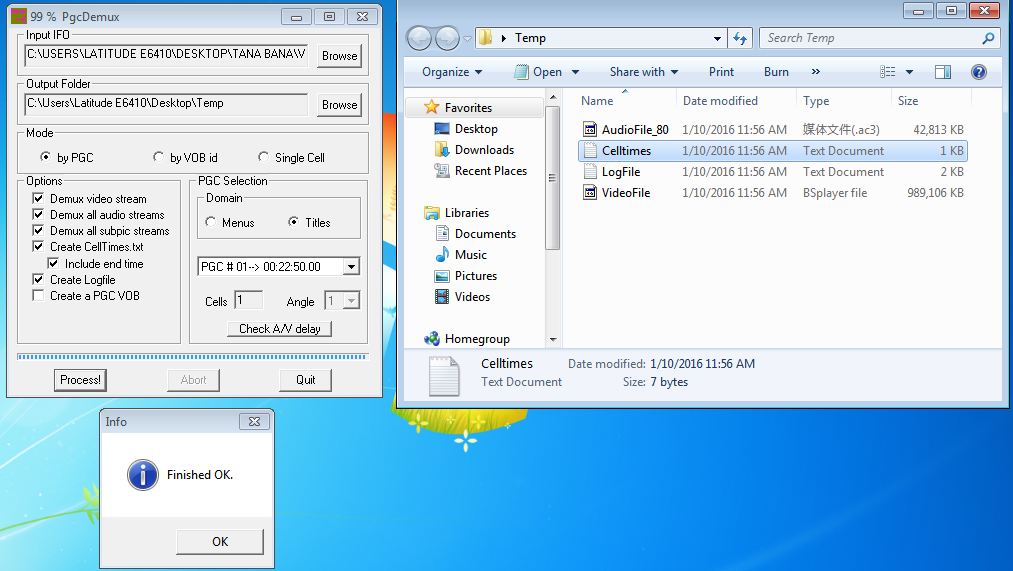Screen dimensions: 1013x571
Task: Sort by Date modified column header
Action: tap(720, 101)
